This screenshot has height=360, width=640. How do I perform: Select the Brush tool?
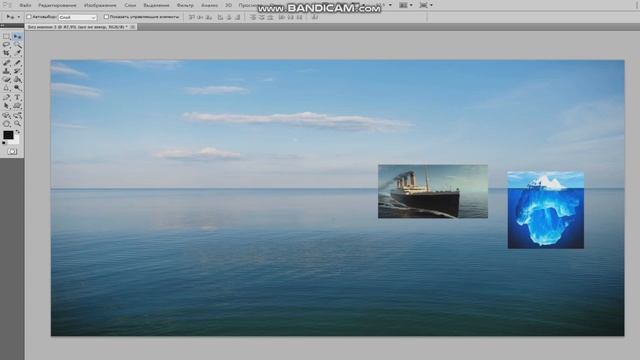[x=17, y=63]
